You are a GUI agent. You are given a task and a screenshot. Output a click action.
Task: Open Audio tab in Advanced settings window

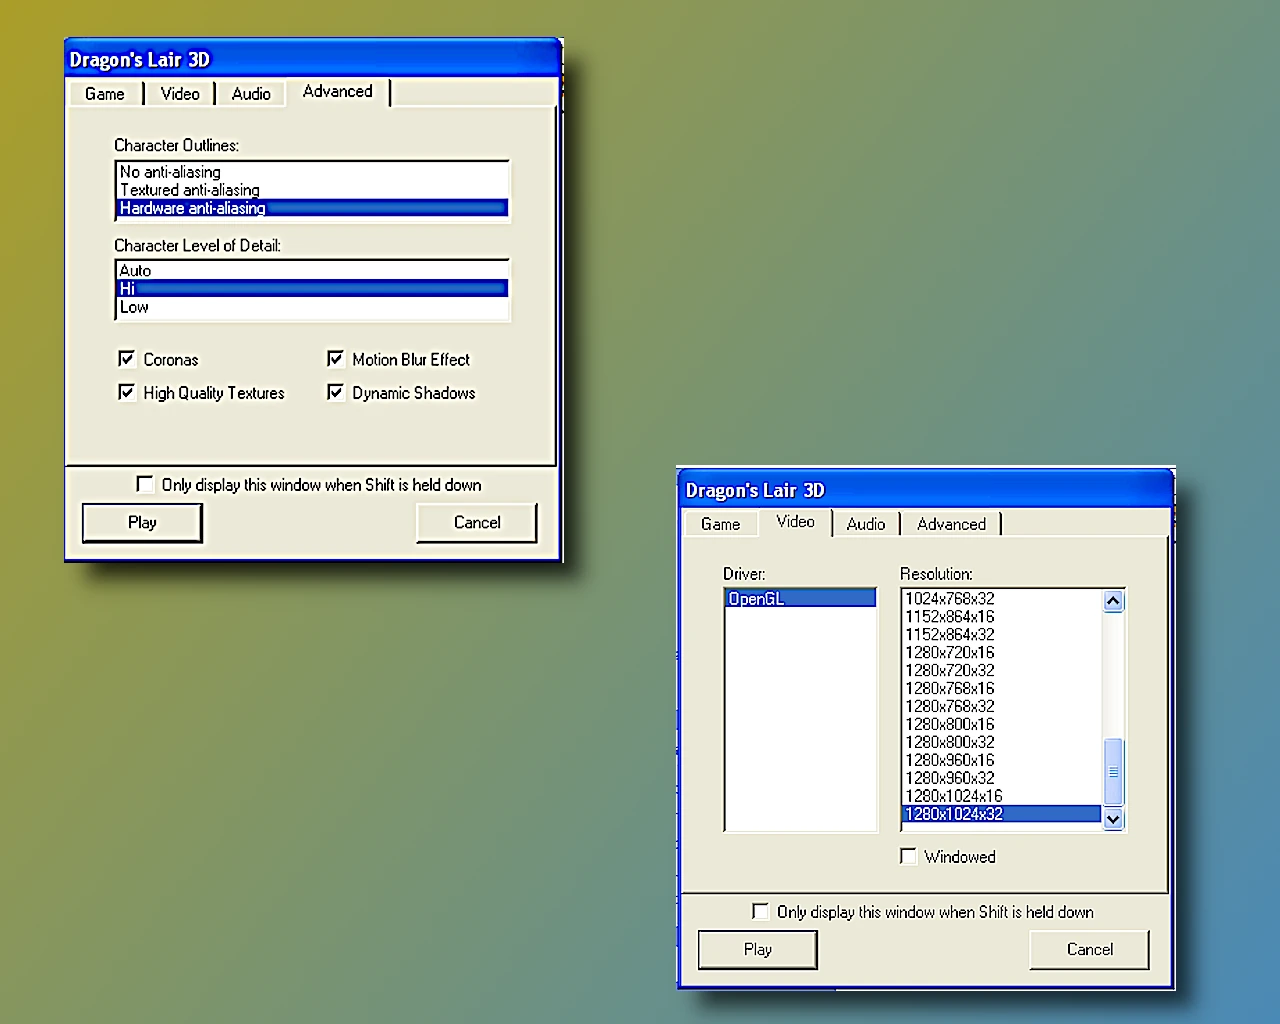click(x=251, y=94)
